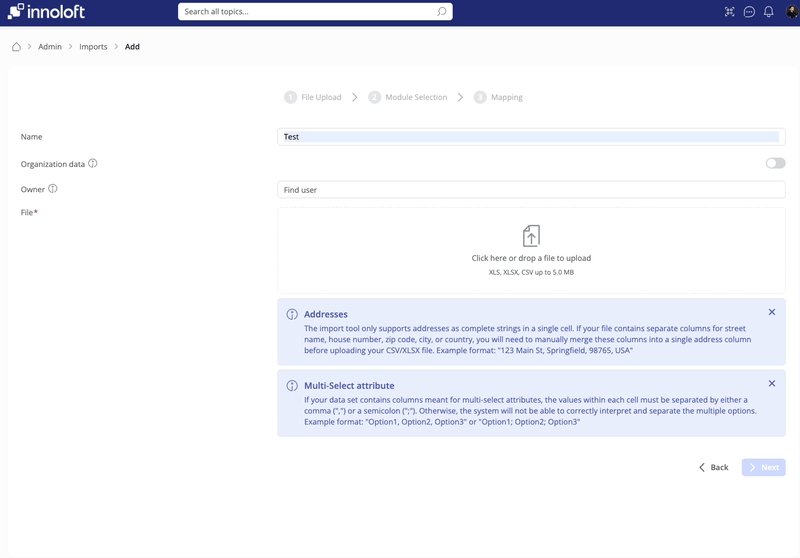Click the search magnifier icon
This screenshot has height=558, width=800.
[442, 12]
